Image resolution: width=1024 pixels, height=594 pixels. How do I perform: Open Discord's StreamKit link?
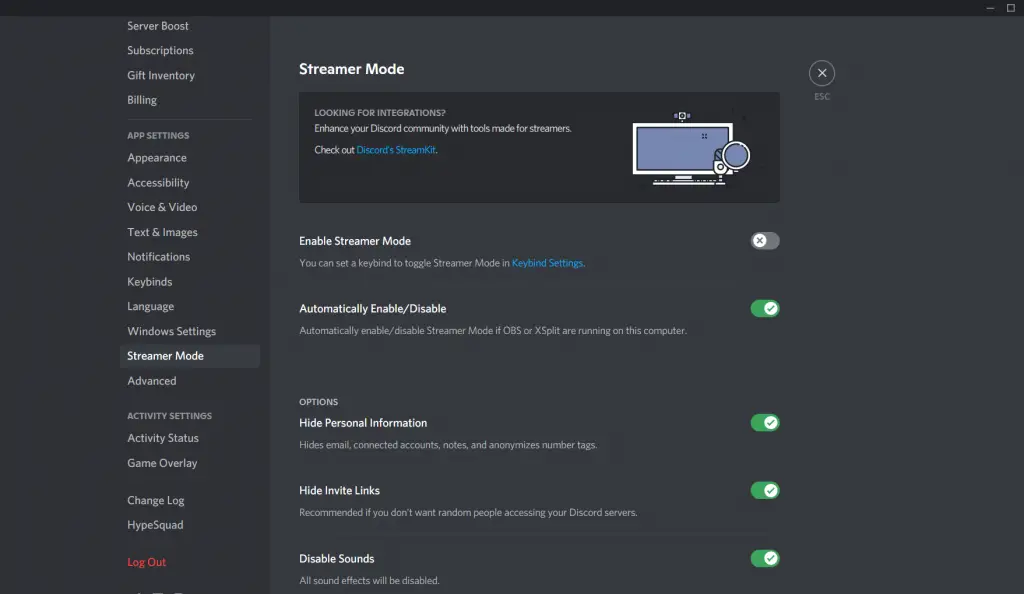click(x=396, y=150)
